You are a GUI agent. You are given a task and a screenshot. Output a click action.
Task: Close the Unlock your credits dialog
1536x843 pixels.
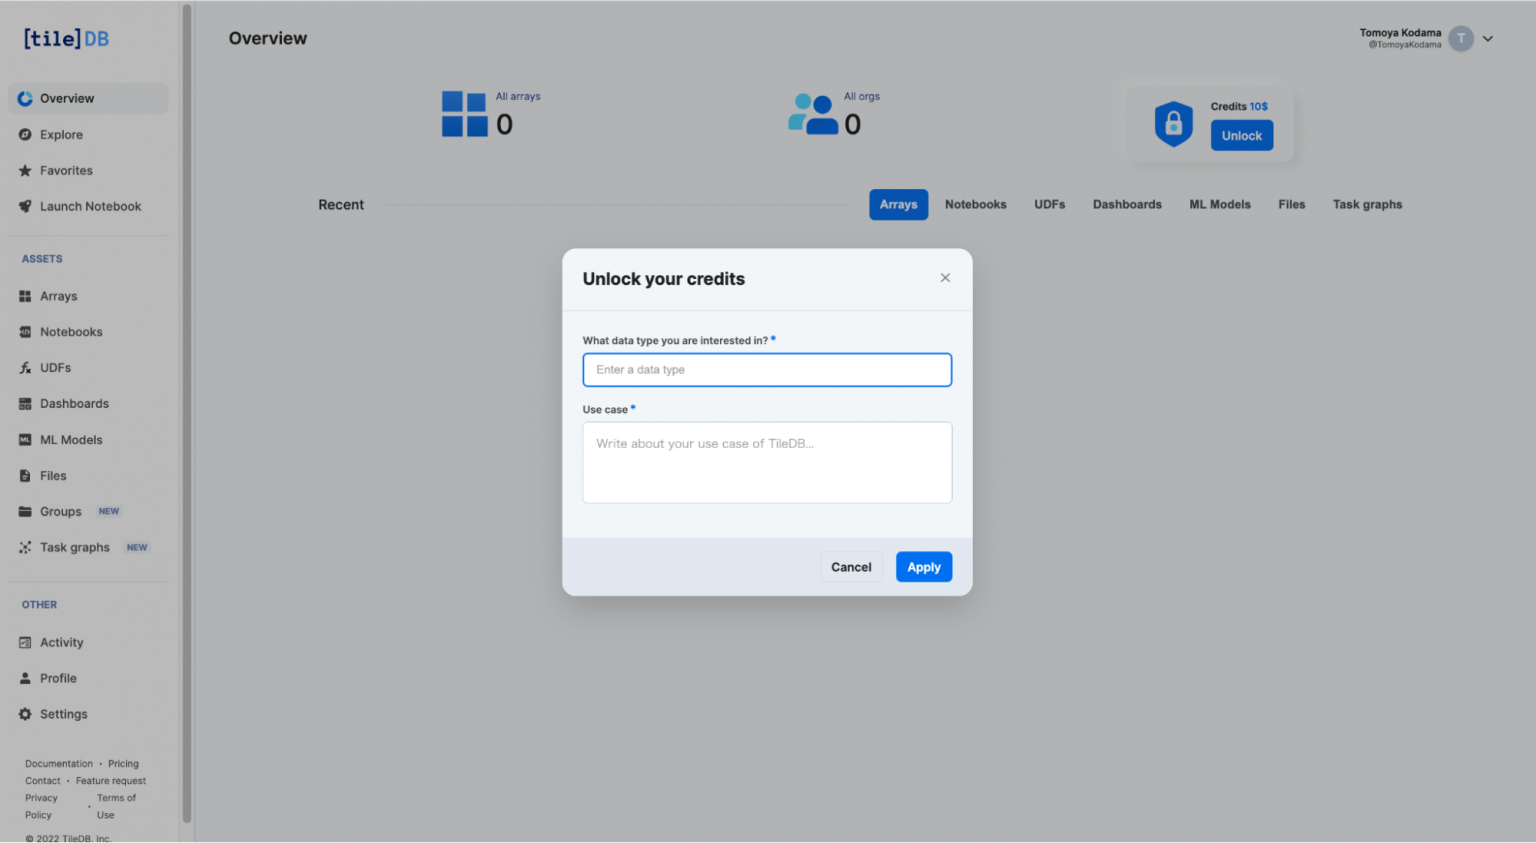[945, 278]
